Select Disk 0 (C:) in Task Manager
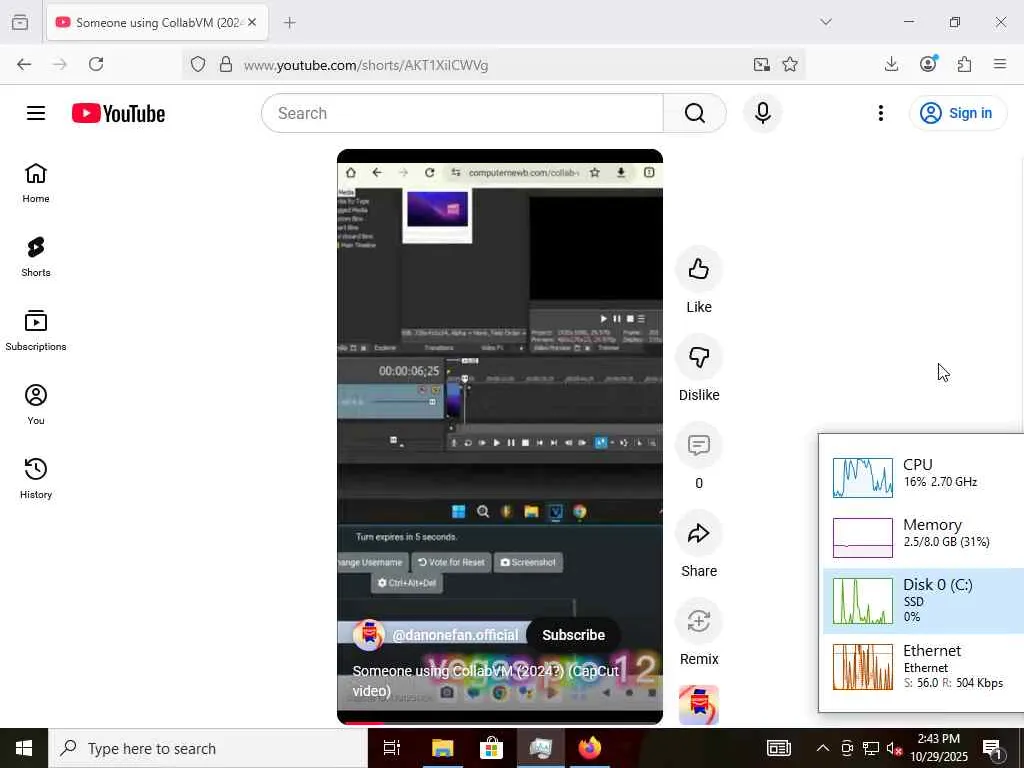 point(922,601)
